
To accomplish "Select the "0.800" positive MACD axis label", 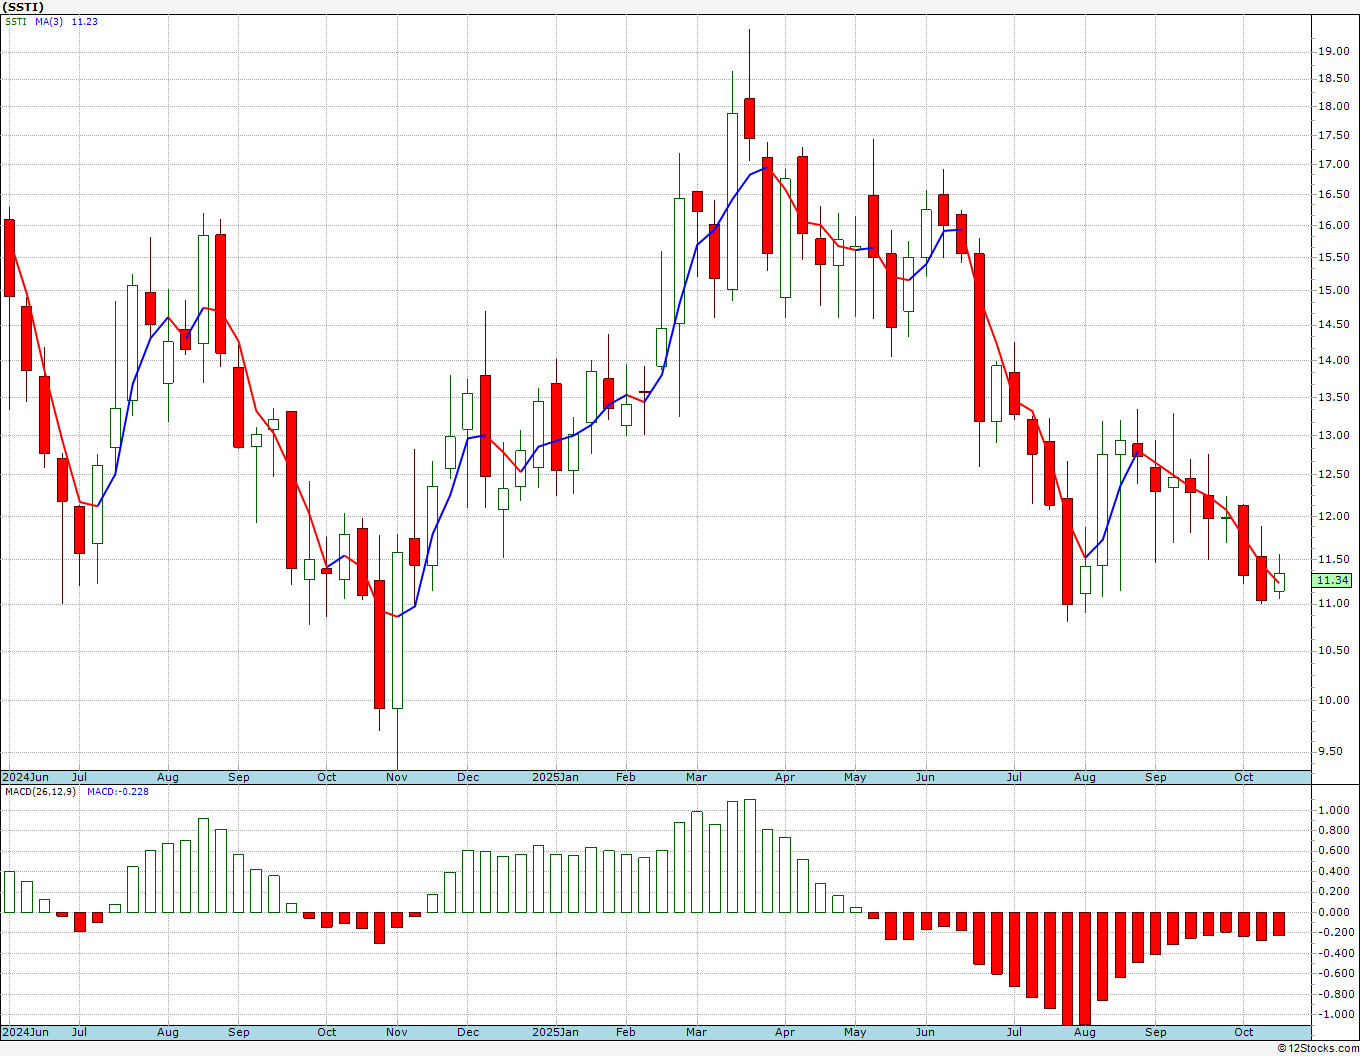I will tap(1335, 831).
